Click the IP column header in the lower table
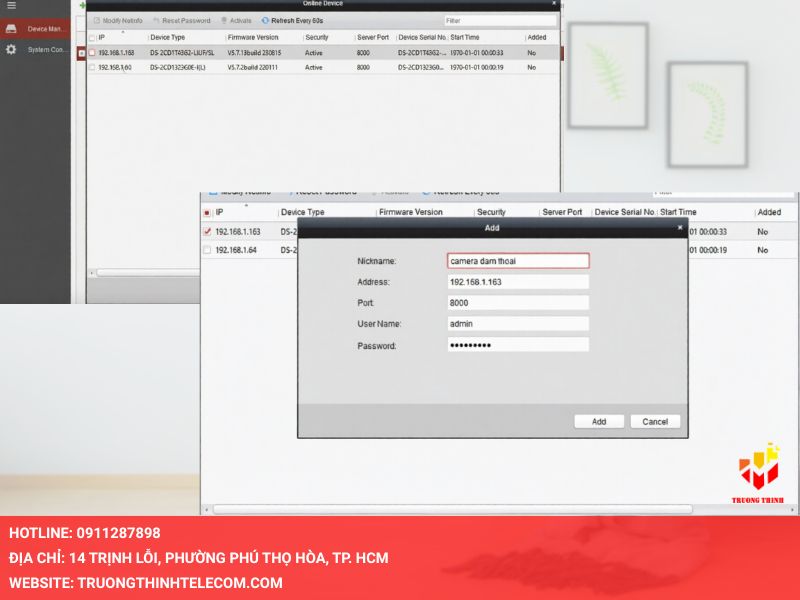The image size is (800, 600). pyautogui.click(x=219, y=212)
